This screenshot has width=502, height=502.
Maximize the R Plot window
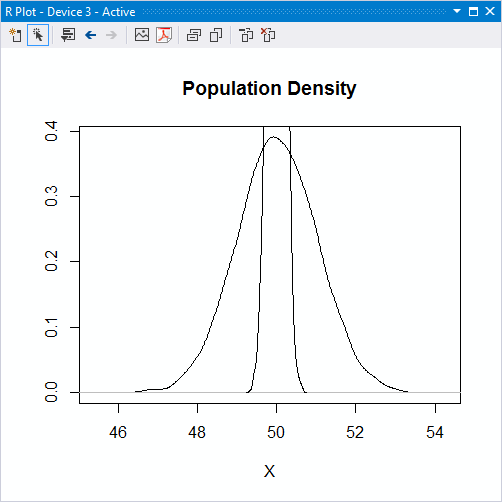coord(473,11)
